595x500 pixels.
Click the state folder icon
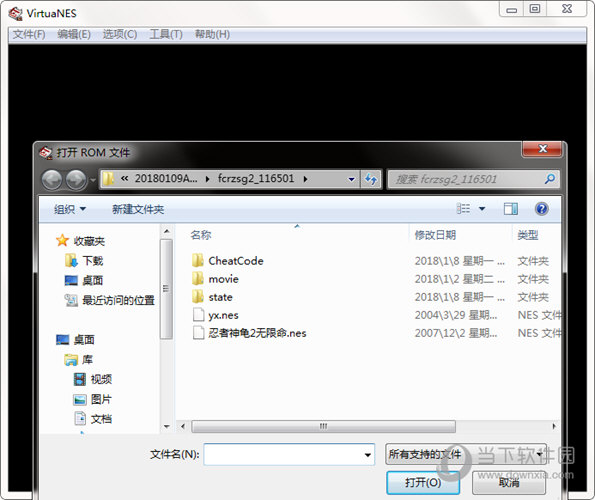[x=198, y=297]
